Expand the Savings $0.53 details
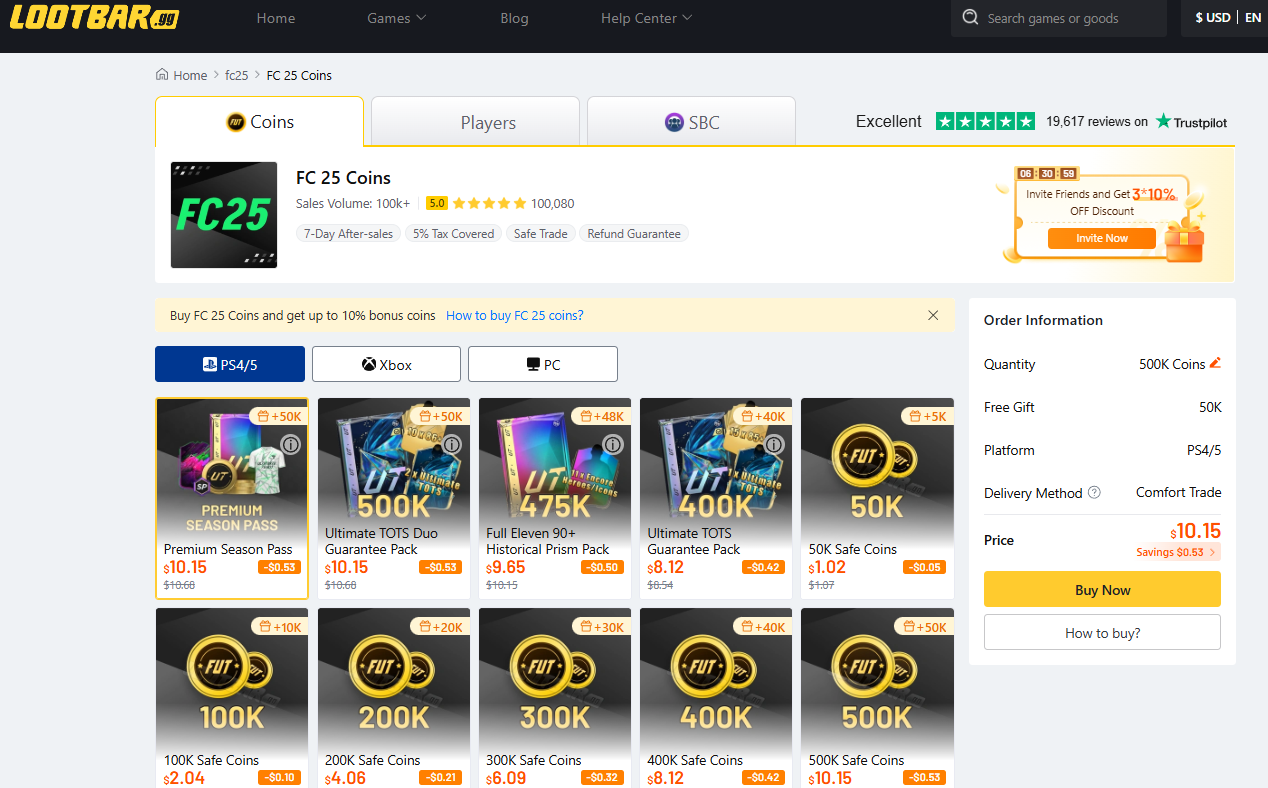Viewport: 1268px width, 788px height. tap(1177, 552)
